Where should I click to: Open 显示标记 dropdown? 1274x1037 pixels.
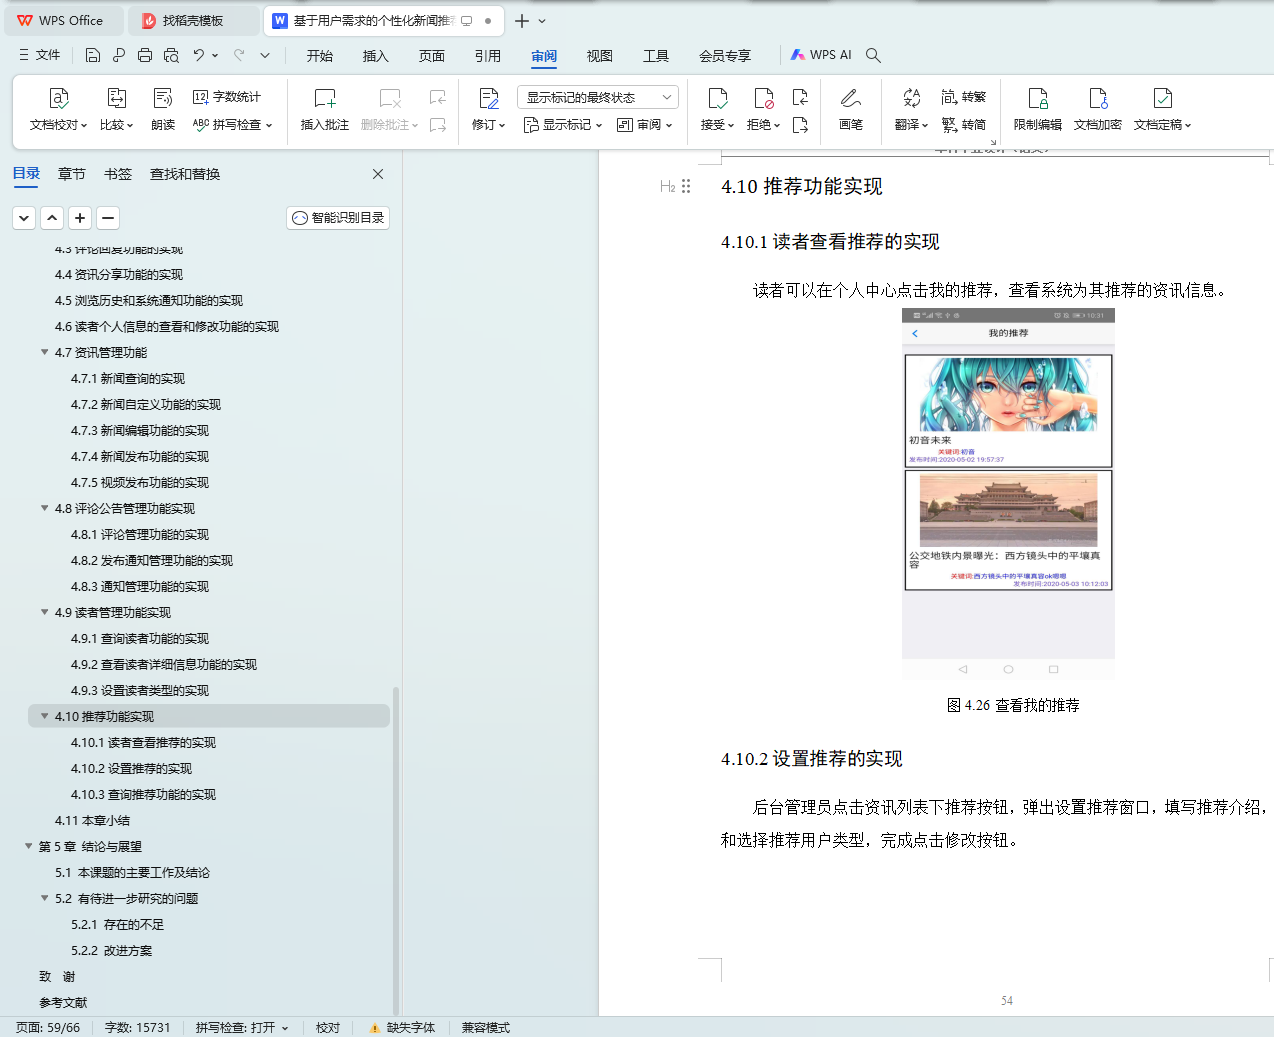coord(563,125)
